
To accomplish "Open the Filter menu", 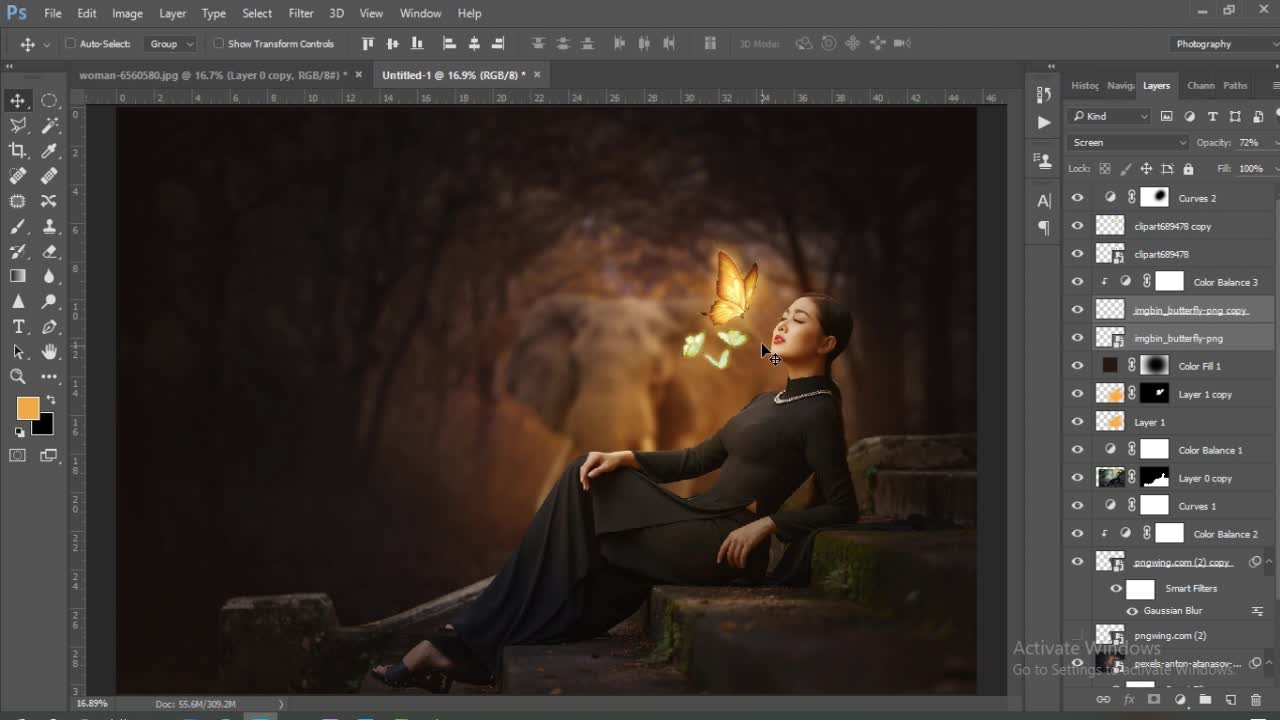I will coord(301,13).
